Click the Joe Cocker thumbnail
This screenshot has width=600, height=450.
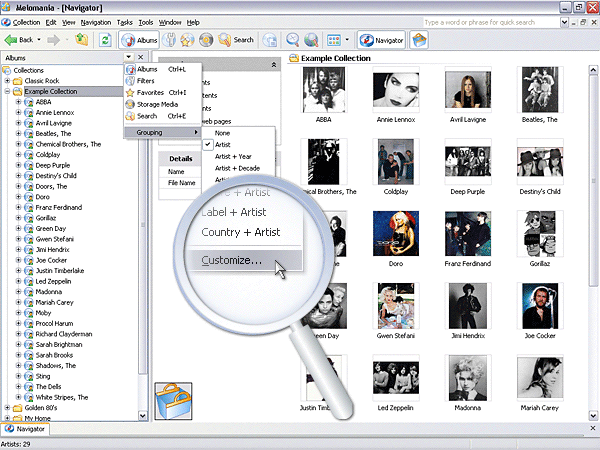click(540, 306)
